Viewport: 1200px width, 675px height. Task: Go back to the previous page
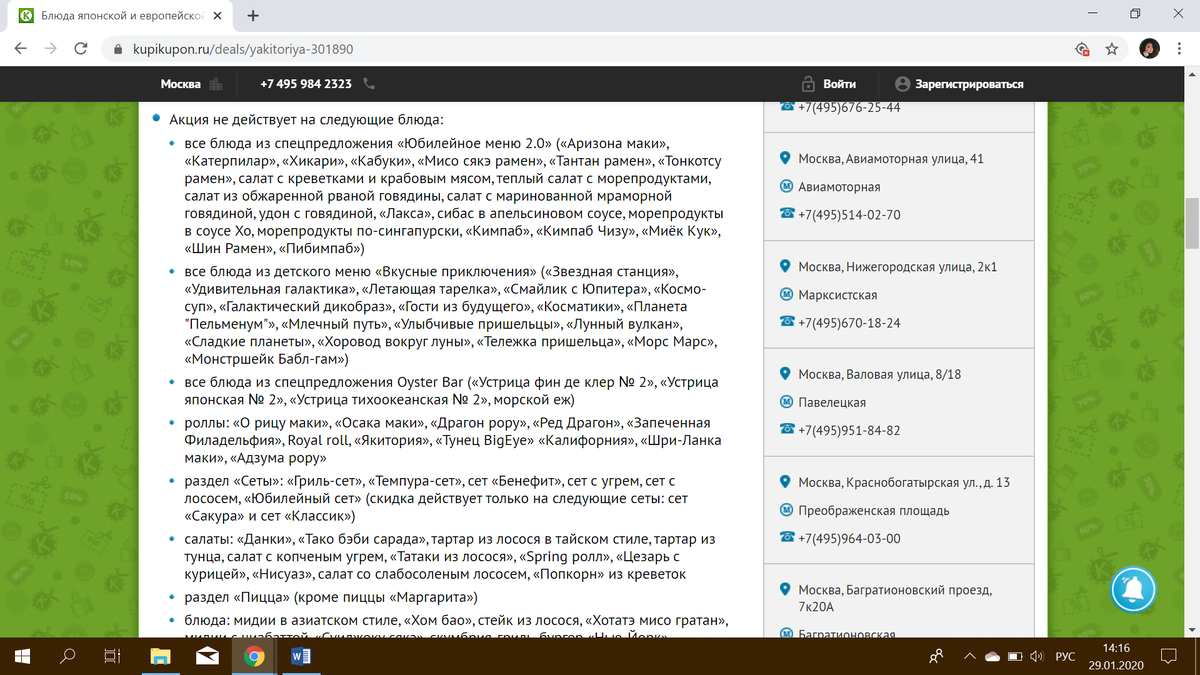pos(22,48)
